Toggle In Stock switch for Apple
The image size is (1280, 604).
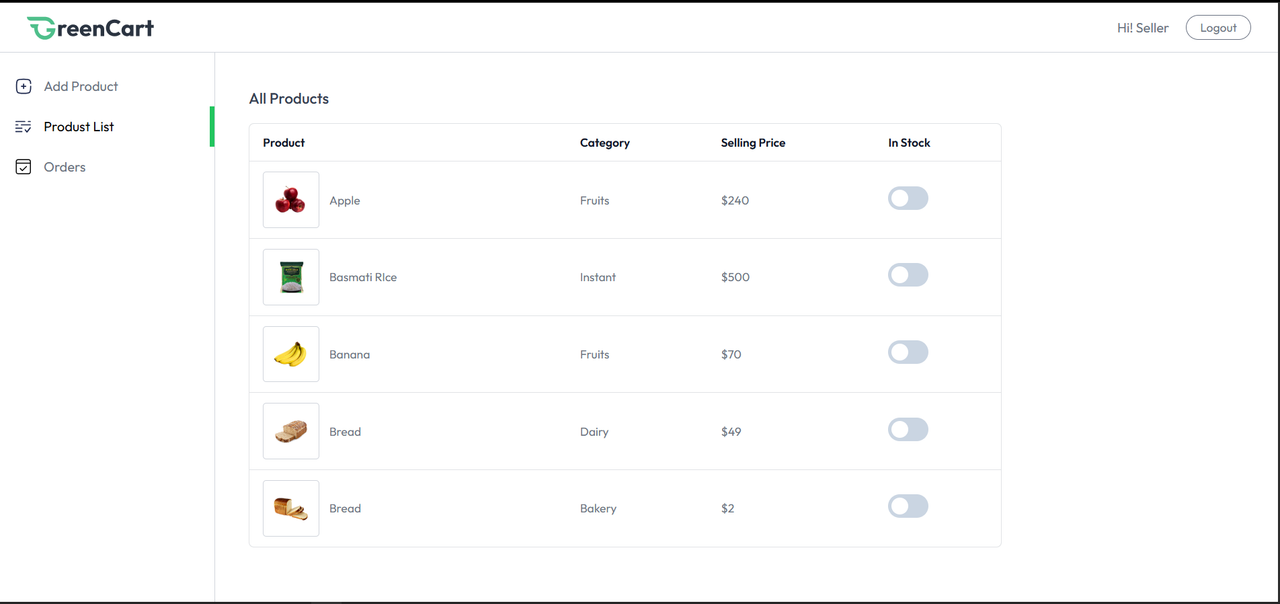click(908, 198)
